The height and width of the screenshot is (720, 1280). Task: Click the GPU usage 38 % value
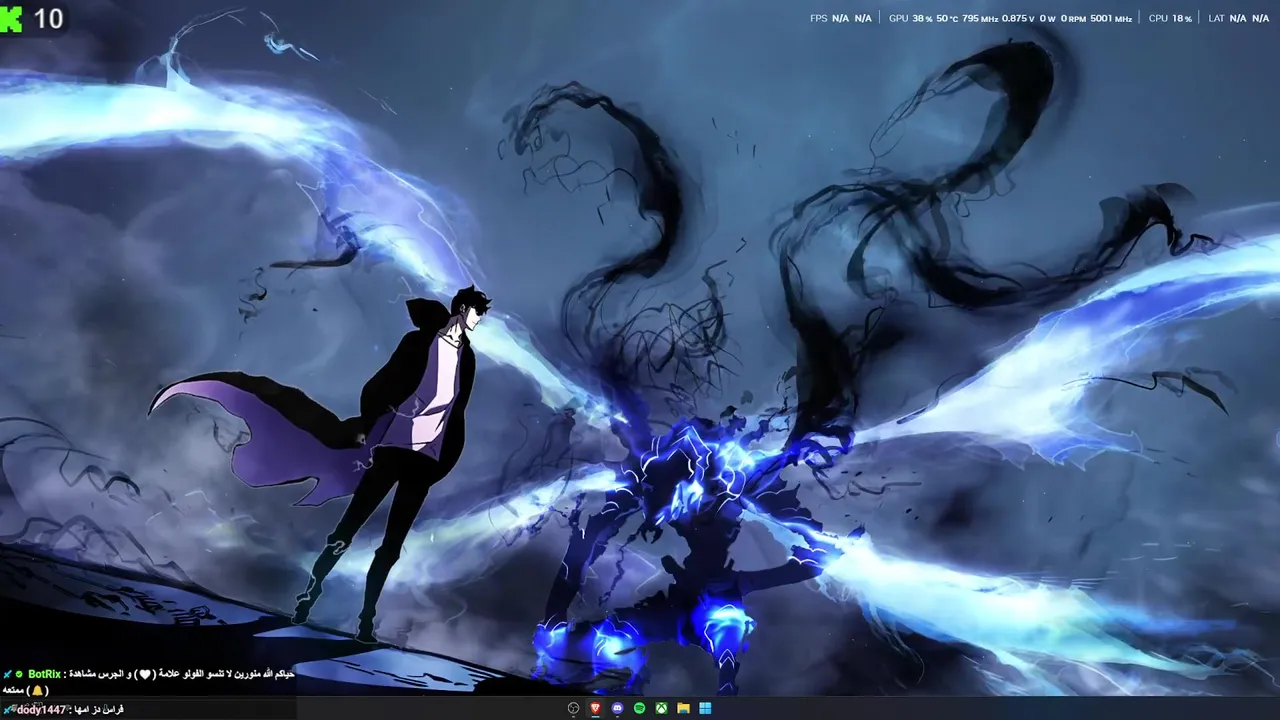pyautogui.click(x=922, y=18)
